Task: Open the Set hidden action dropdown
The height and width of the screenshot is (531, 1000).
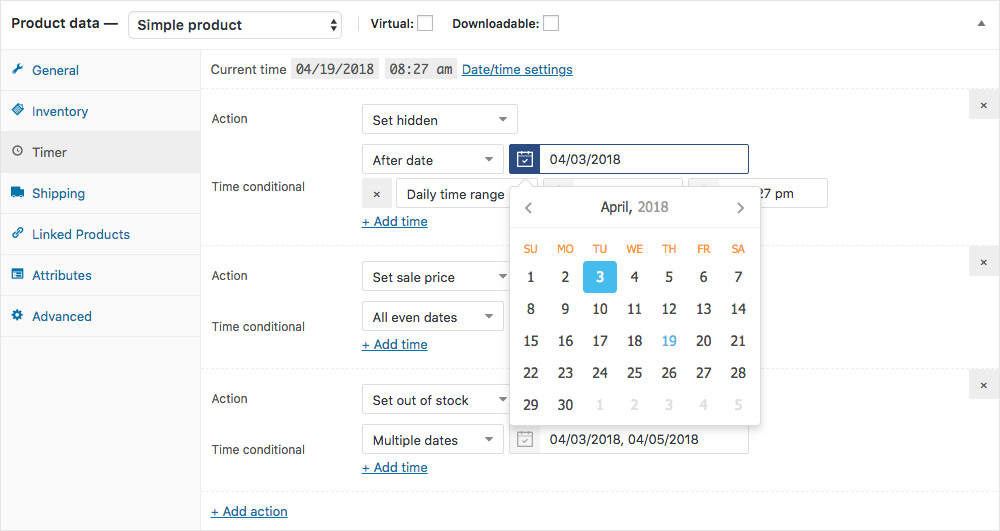Action: pos(439,120)
